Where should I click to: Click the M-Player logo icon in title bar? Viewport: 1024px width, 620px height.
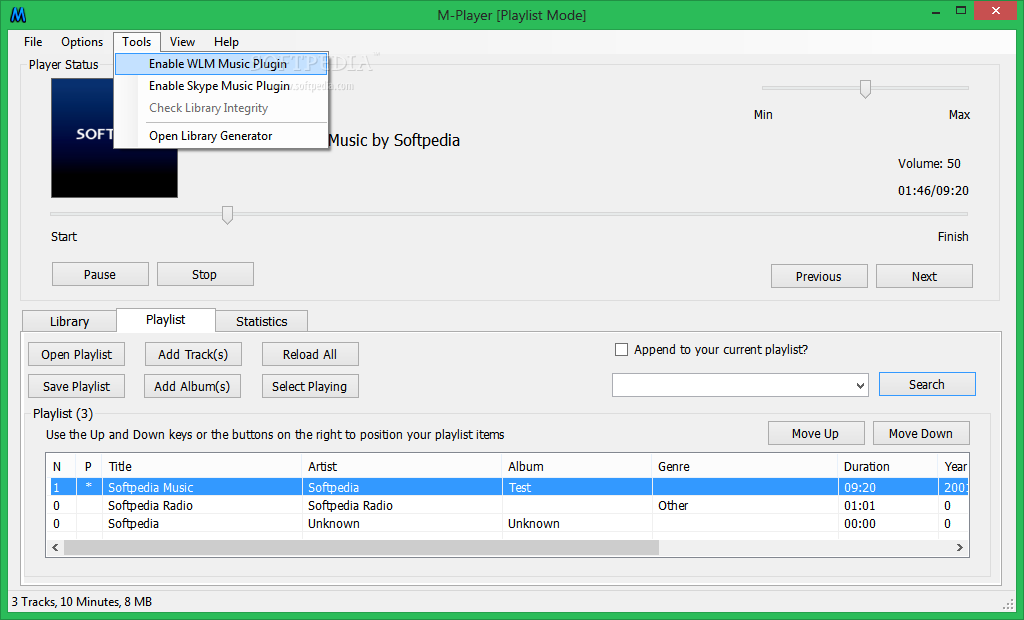click(18, 14)
